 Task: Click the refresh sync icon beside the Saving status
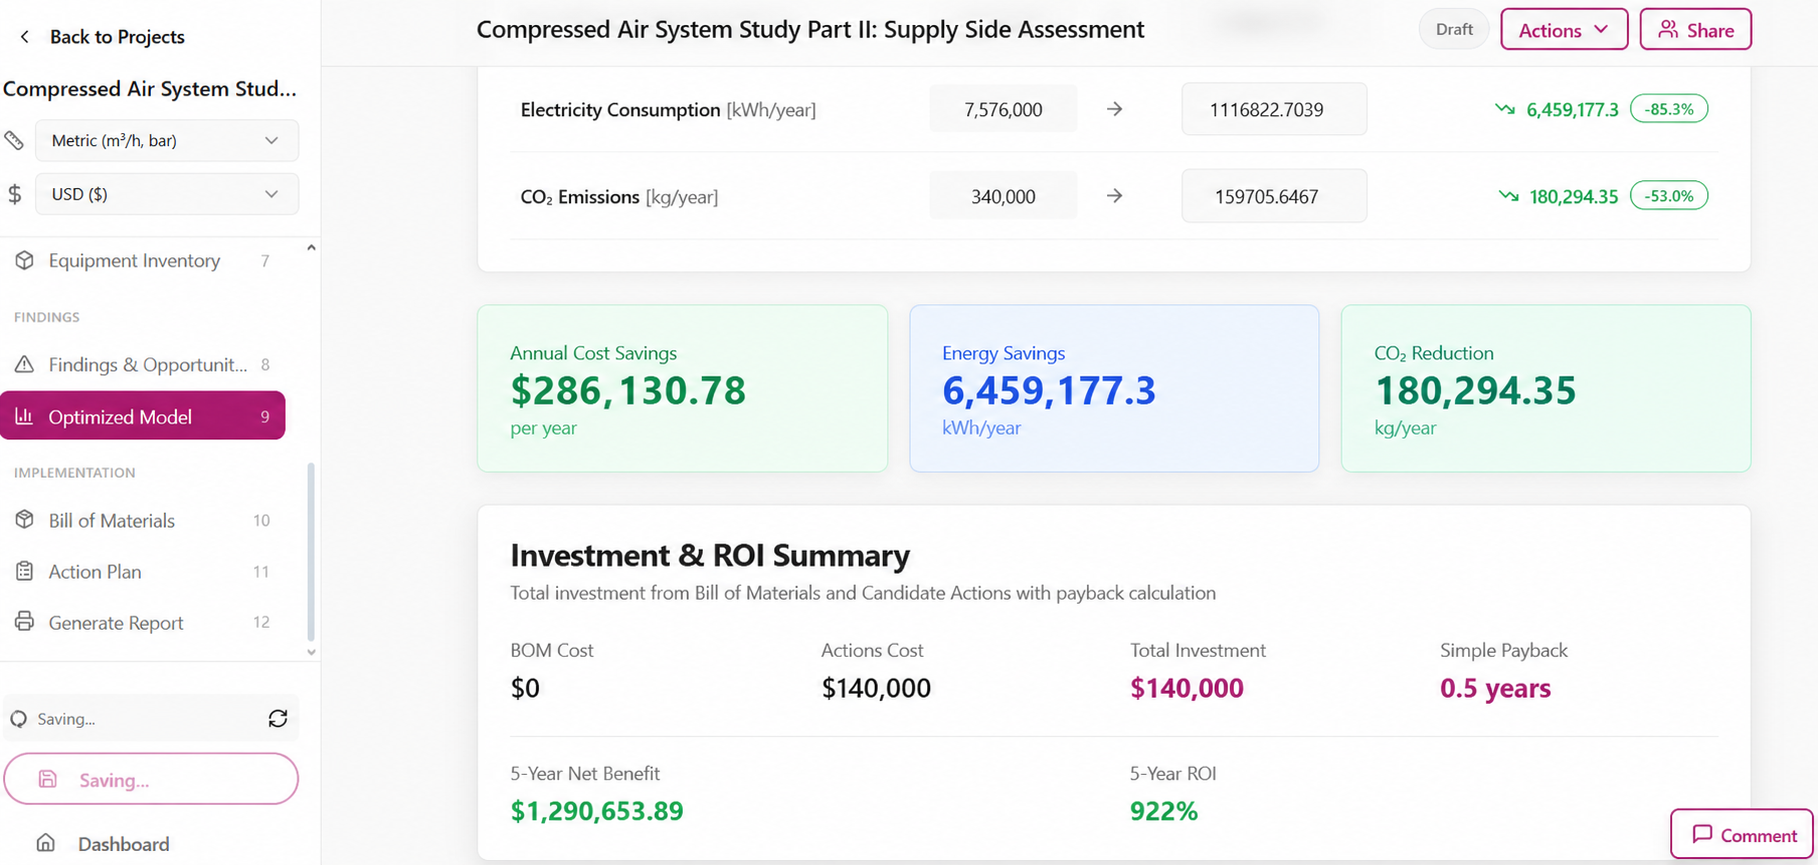pos(278,718)
